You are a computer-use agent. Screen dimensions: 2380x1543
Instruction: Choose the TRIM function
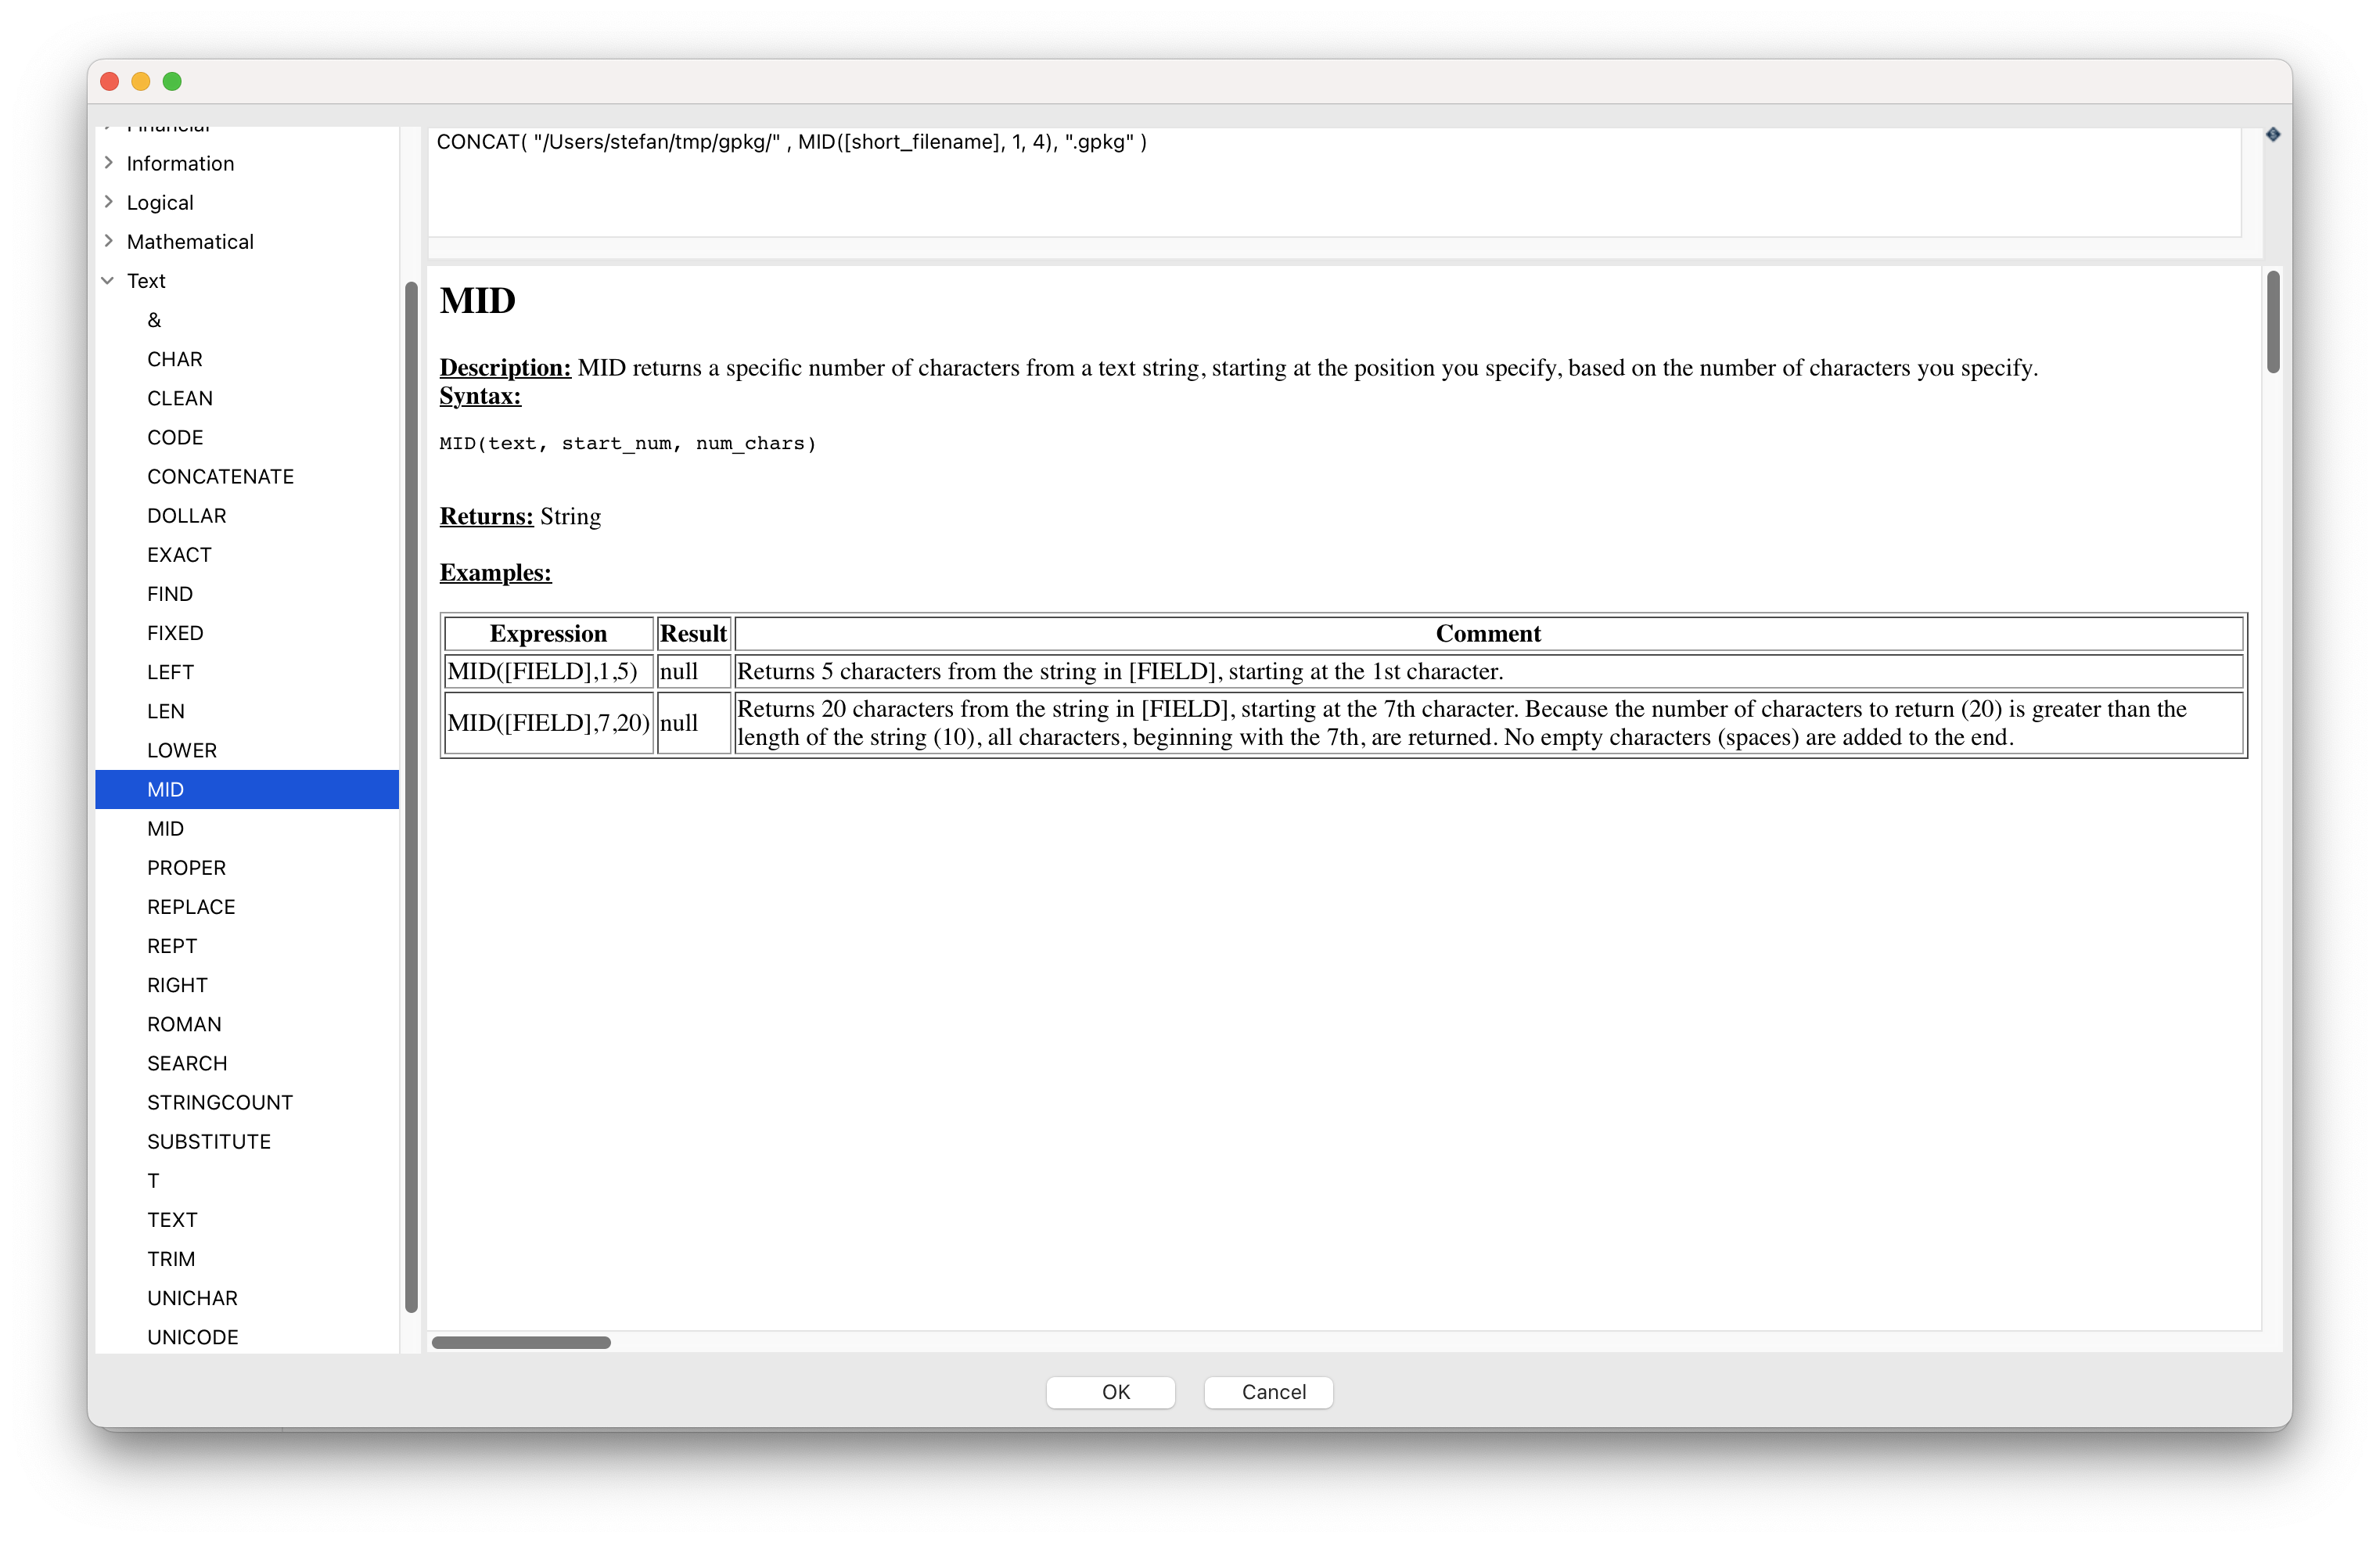point(171,1258)
